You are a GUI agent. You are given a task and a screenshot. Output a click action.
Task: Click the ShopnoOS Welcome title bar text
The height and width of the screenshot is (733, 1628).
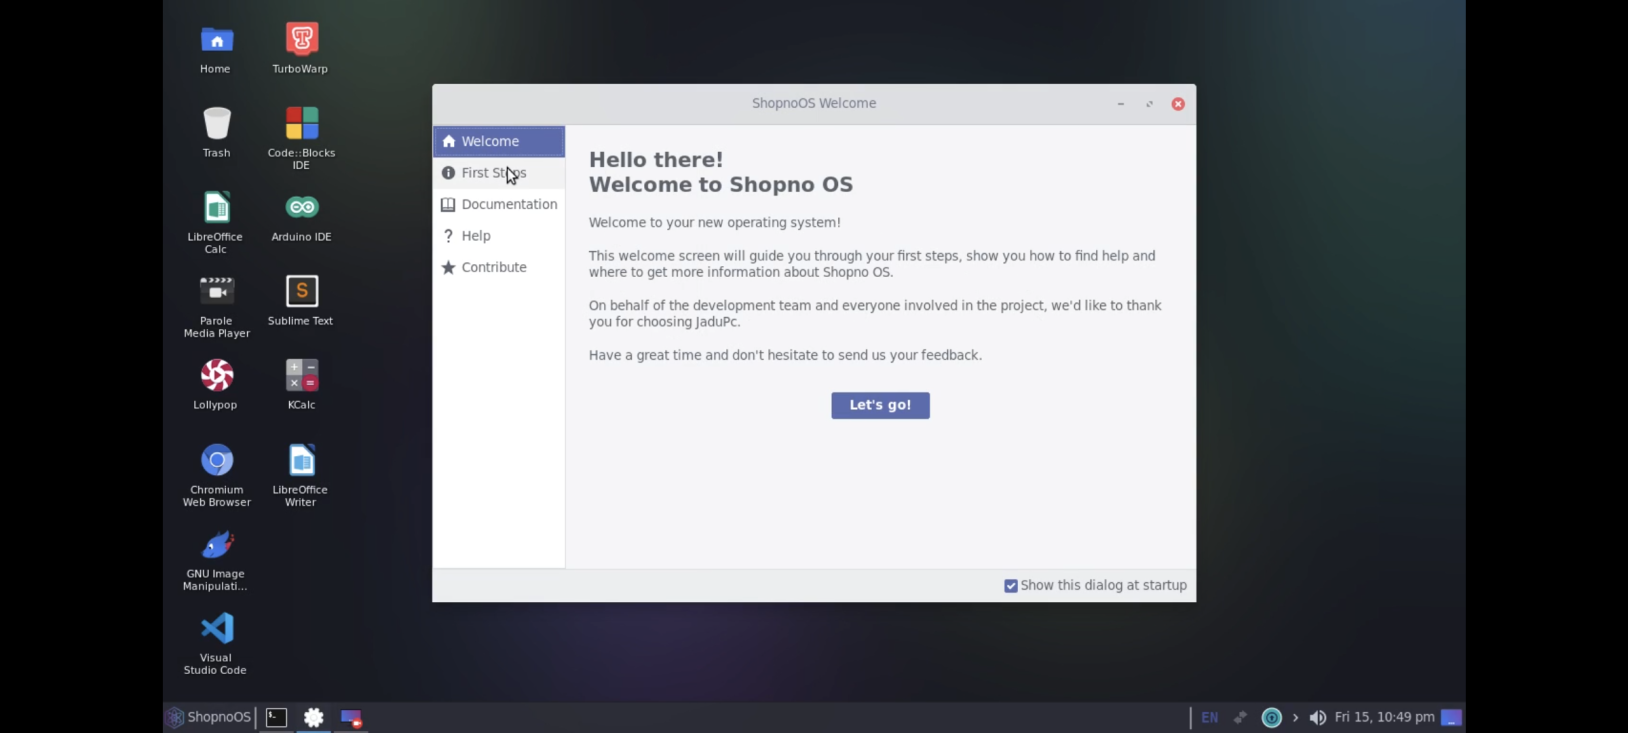coord(814,104)
